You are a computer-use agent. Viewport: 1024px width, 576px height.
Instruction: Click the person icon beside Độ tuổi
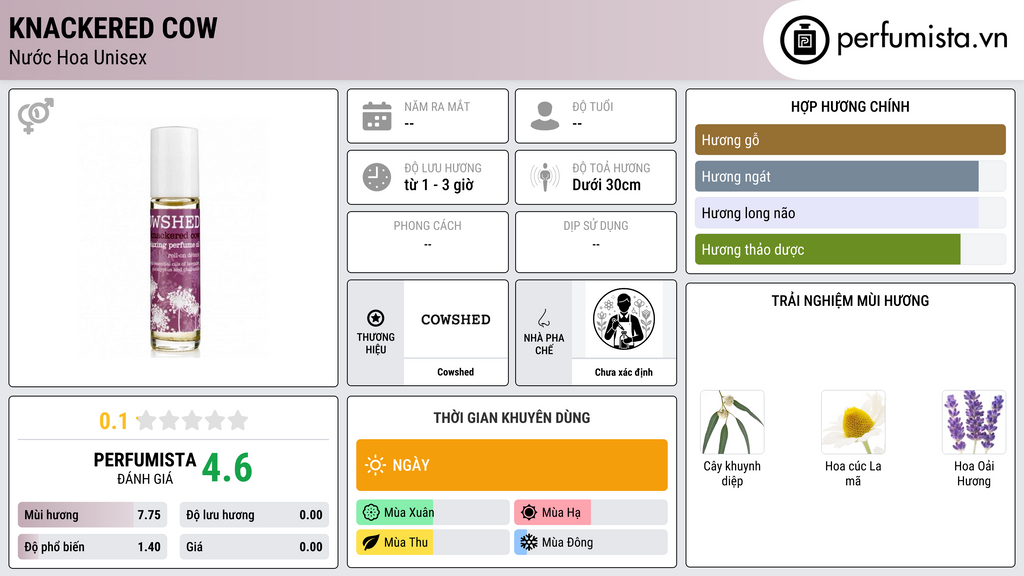point(545,116)
